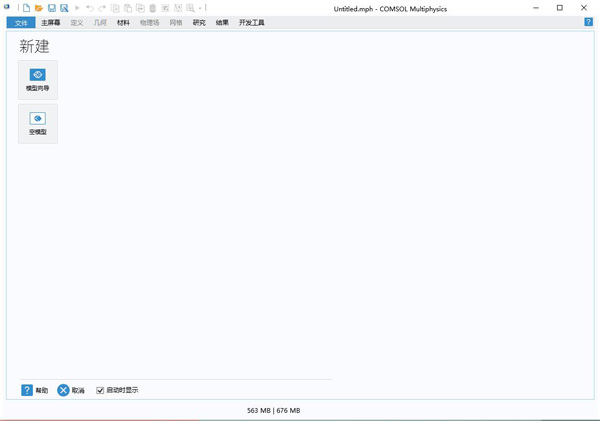Viewport: 600px width, 421px height.
Task: Click the Save As icon in toolbar
Action: [64, 8]
